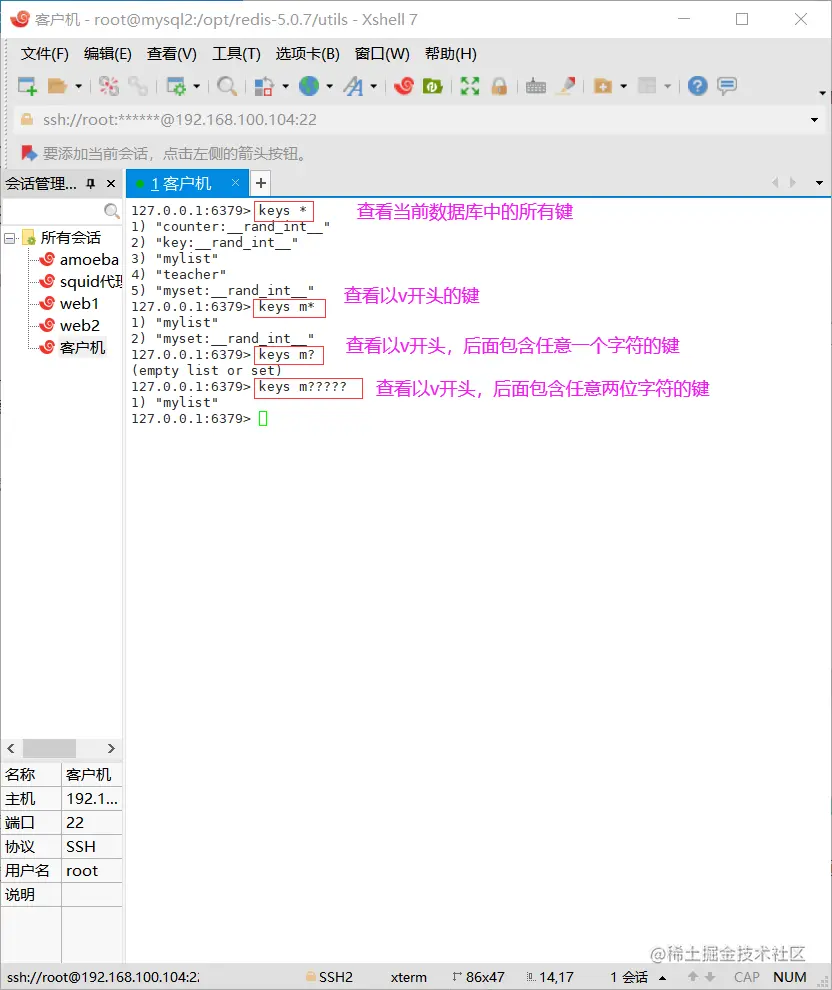The image size is (832, 990).
Task: Open the tab list dropdown arrow
Action: [819, 183]
